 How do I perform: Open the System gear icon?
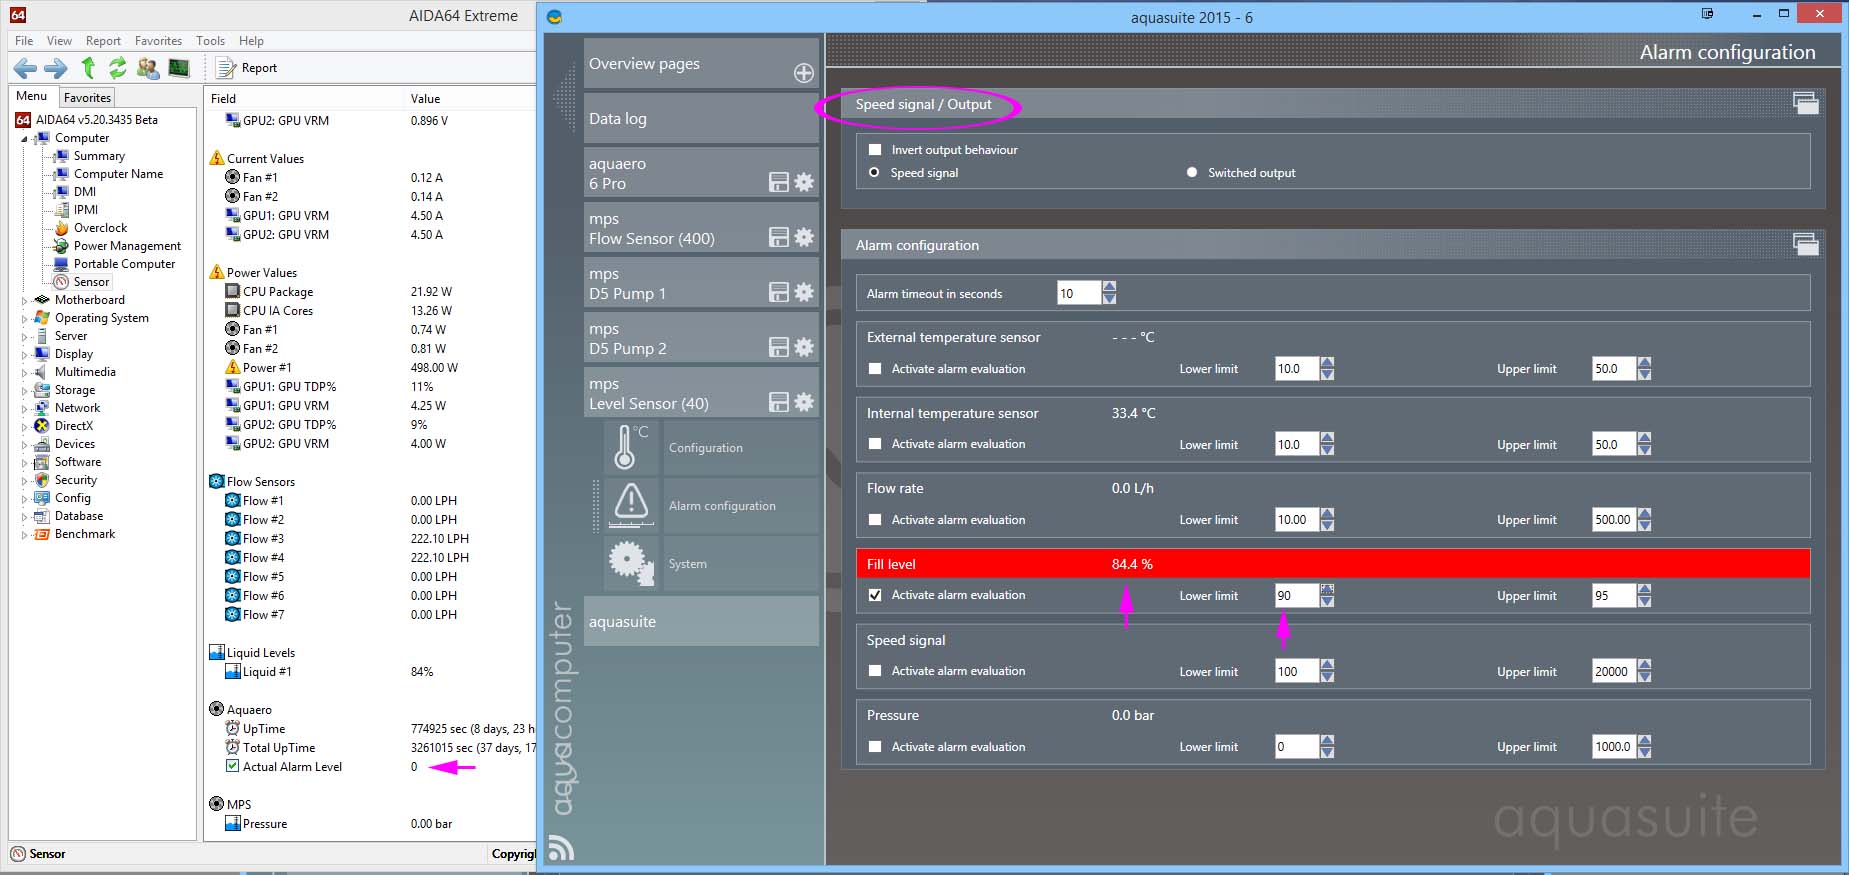coord(631,563)
